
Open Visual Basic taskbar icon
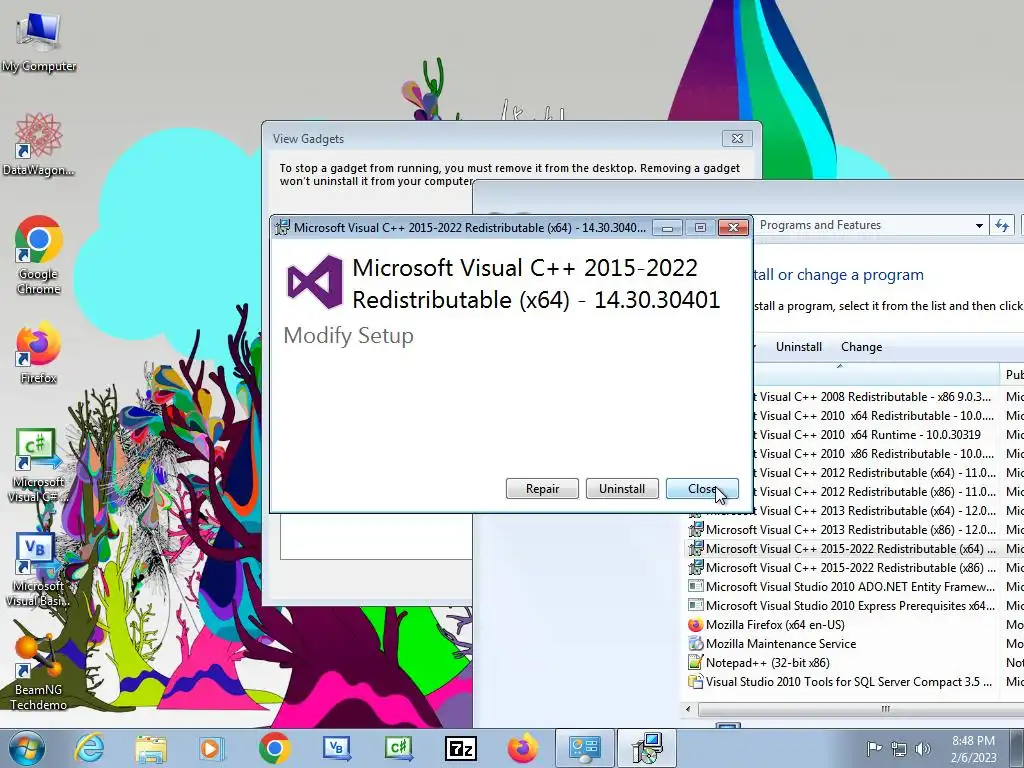click(336, 748)
